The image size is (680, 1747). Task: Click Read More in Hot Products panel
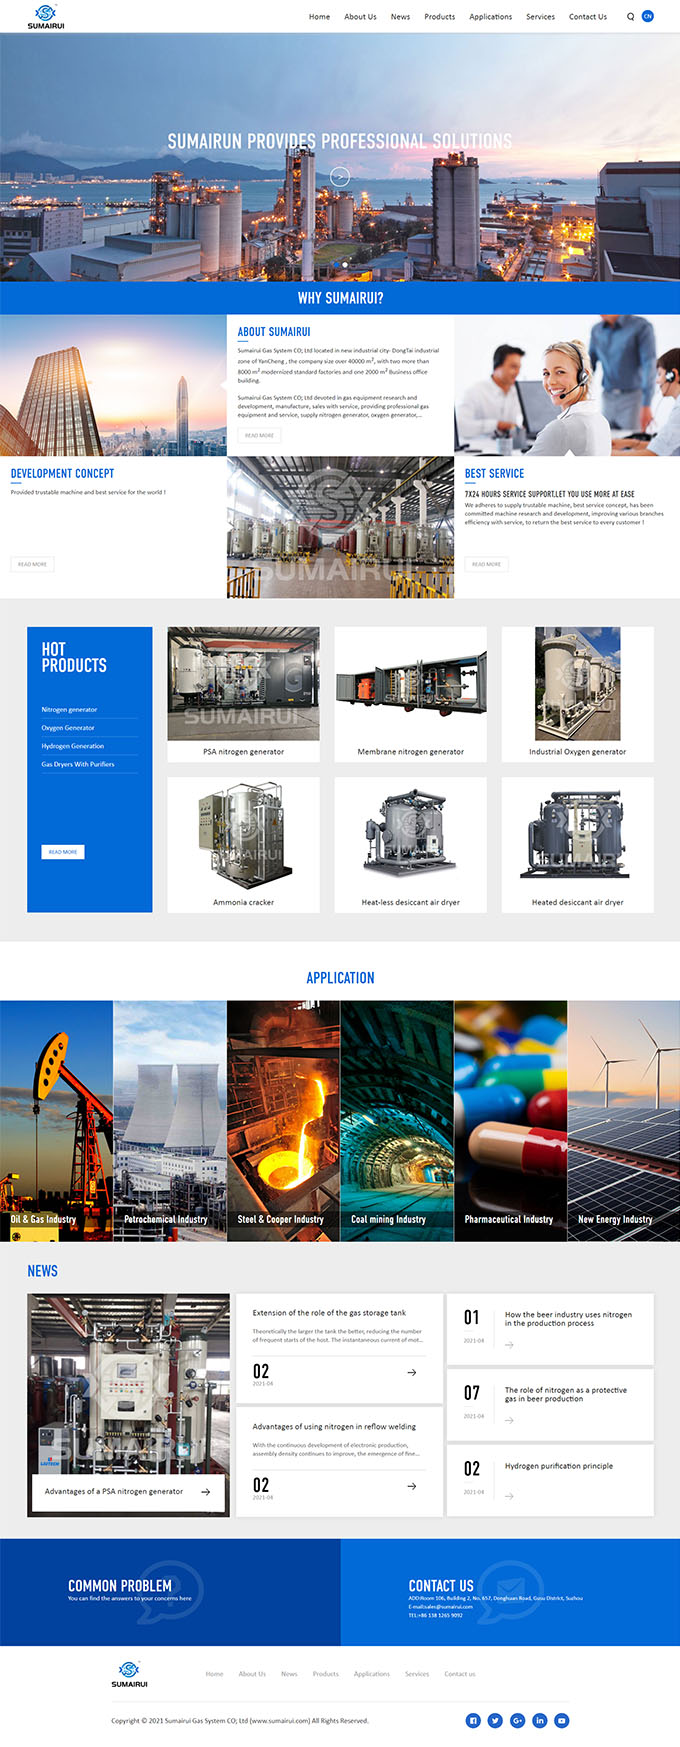(63, 852)
